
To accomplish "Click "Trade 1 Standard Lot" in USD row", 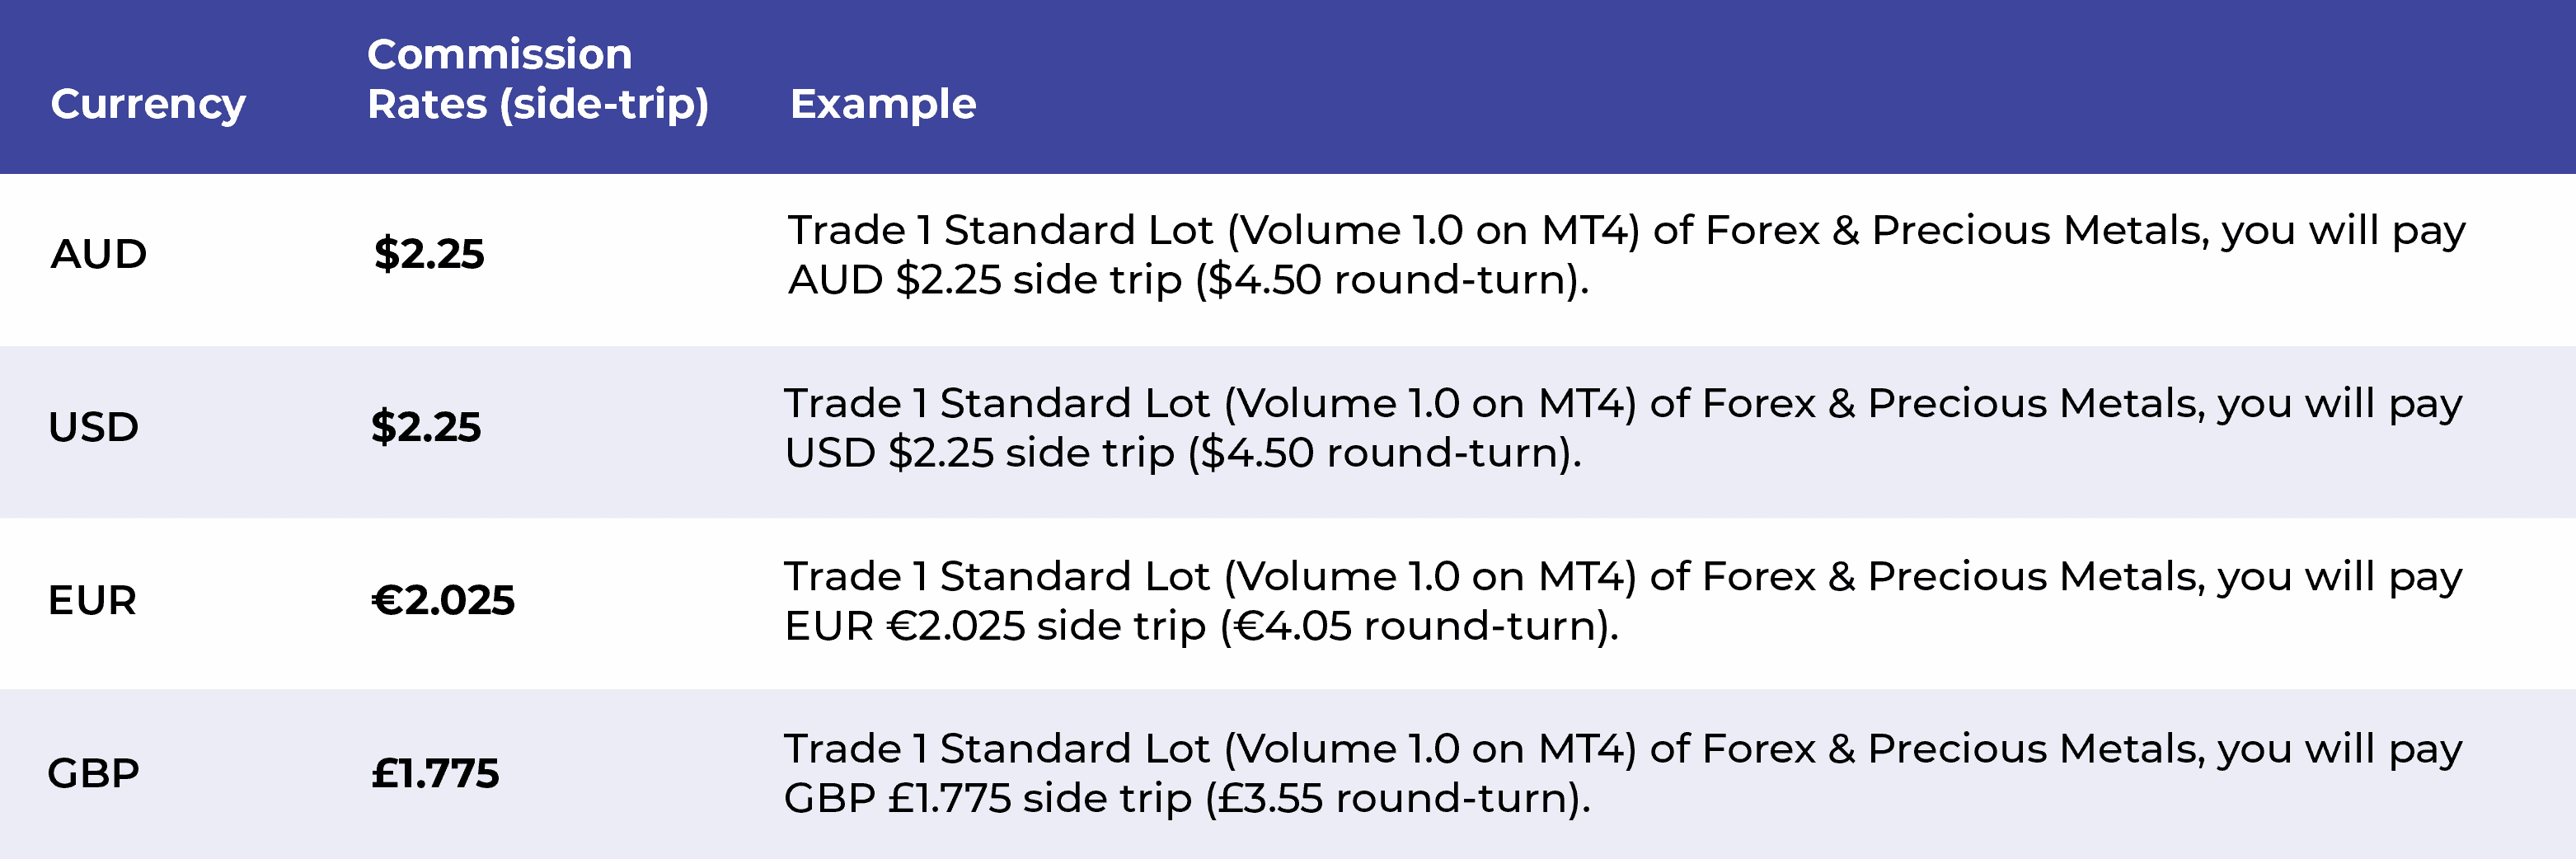I will coord(996,403).
